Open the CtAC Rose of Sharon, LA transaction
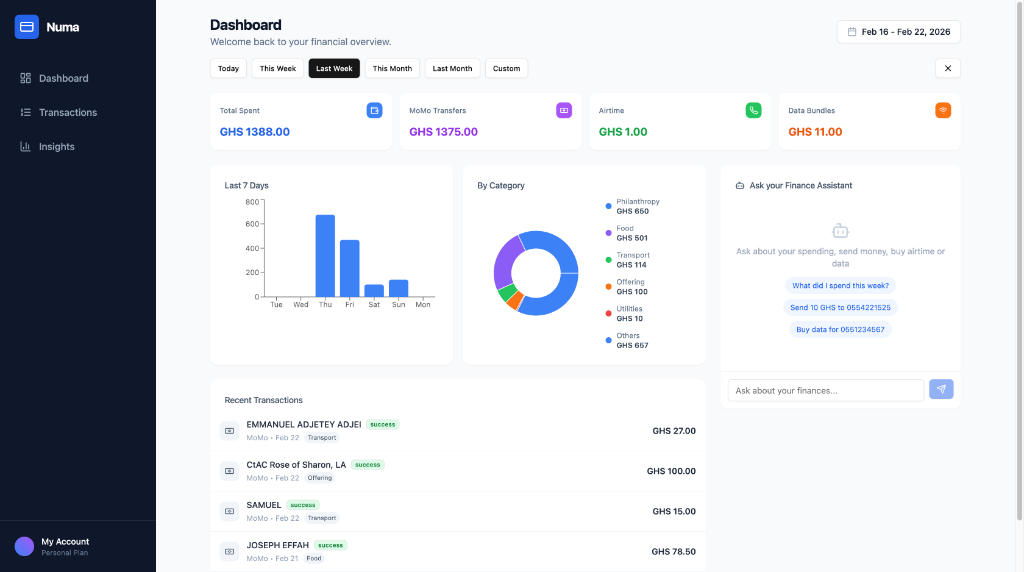 pos(458,471)
